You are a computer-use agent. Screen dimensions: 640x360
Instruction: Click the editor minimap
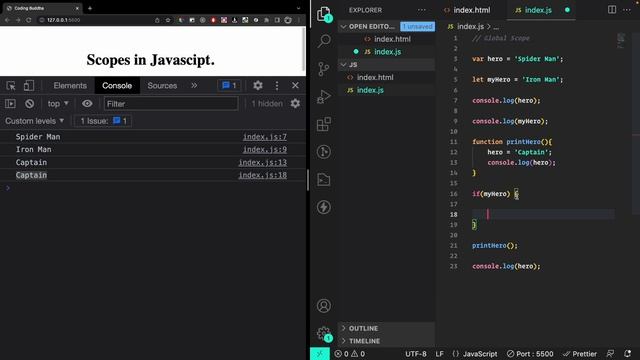(621, 41)
